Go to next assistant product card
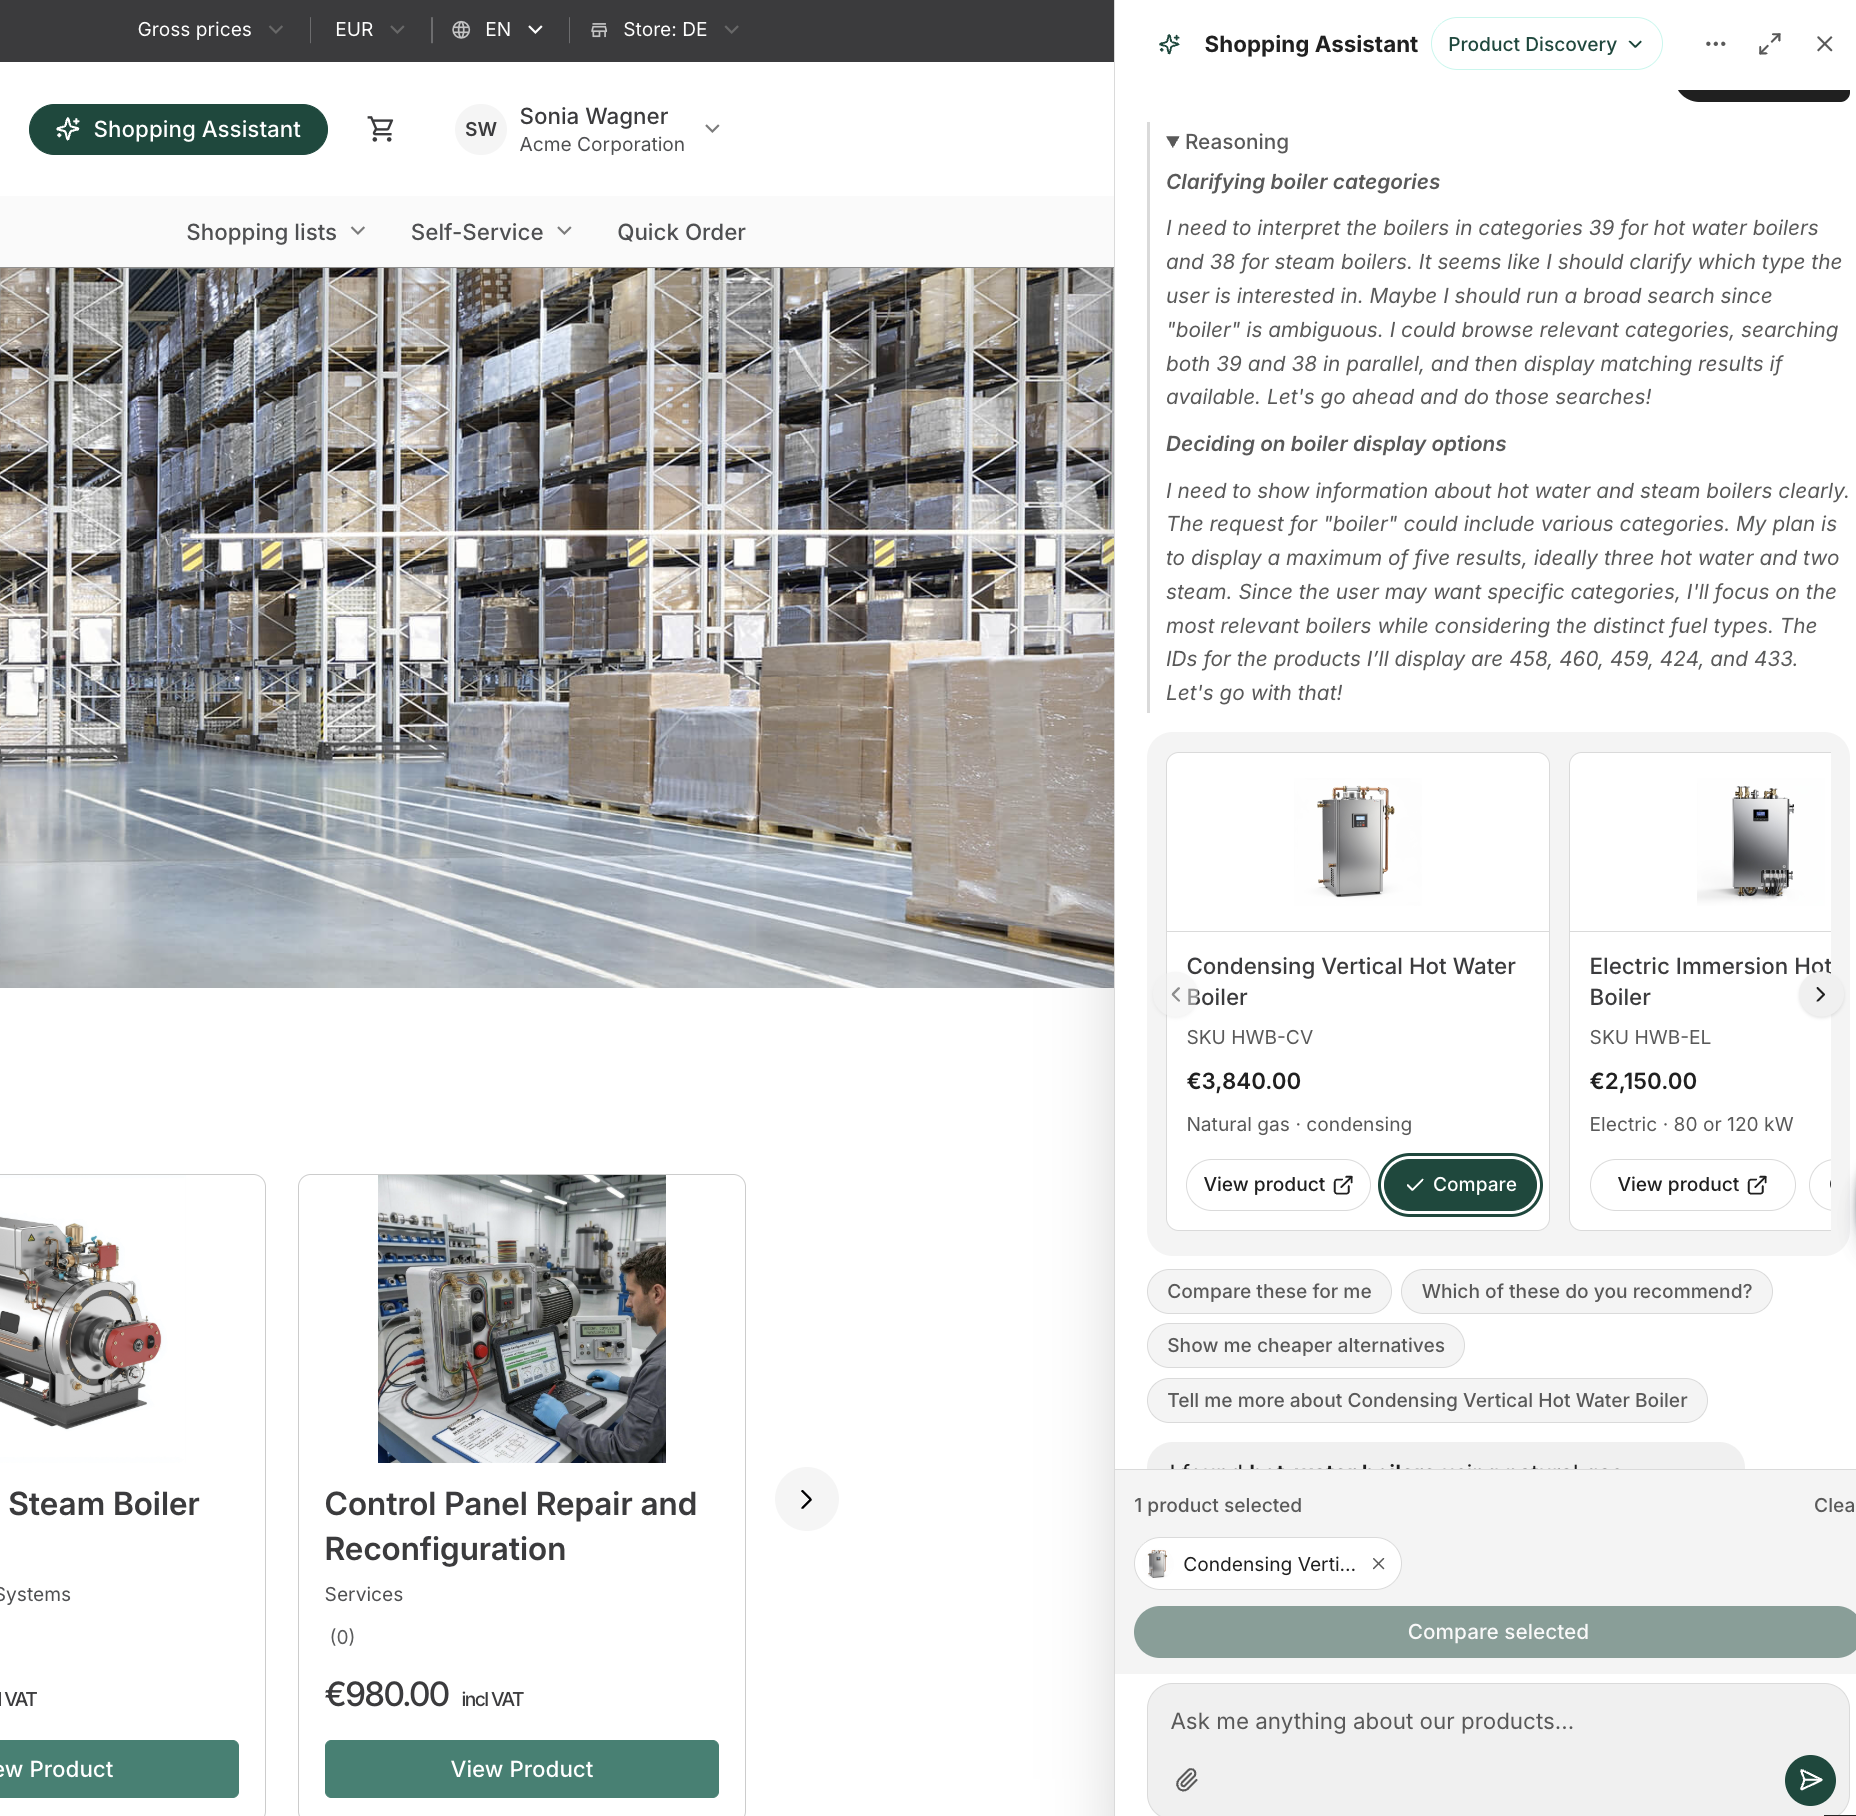 pos(1820,995)
